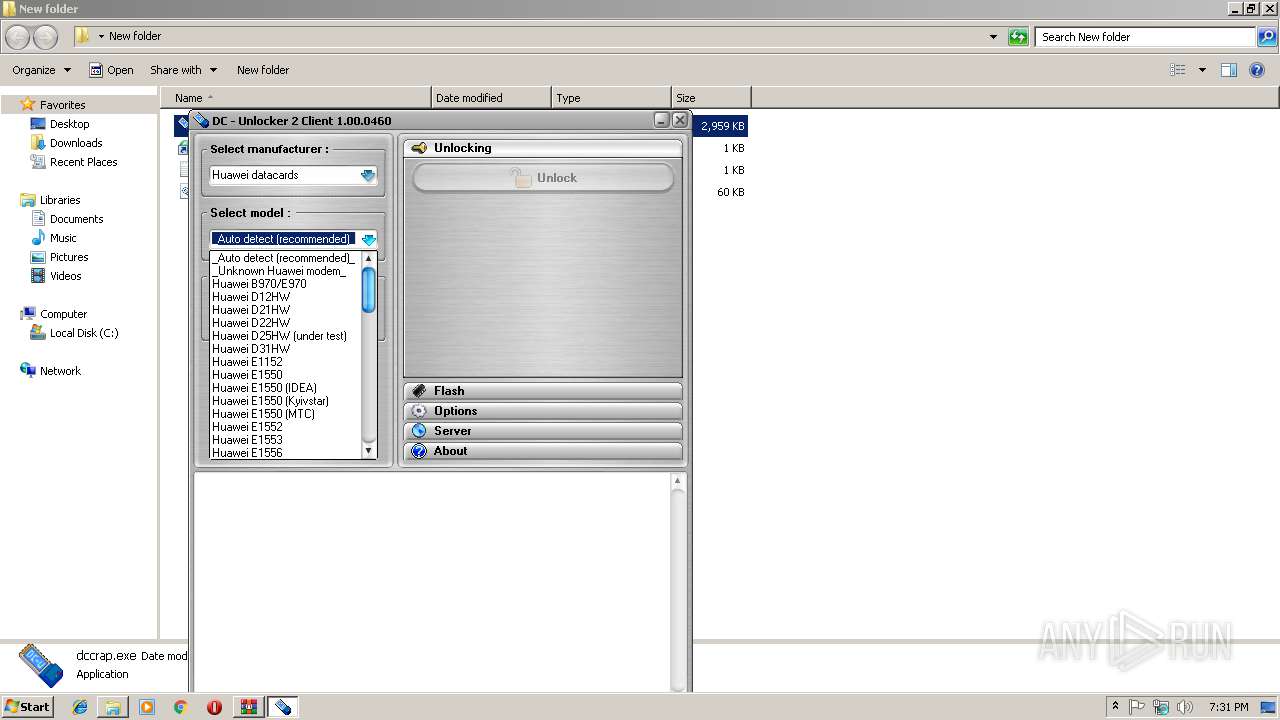Click the Unlock button
Image resolution: width=1280 pixels, height=720 pixels.
(543, 178)
